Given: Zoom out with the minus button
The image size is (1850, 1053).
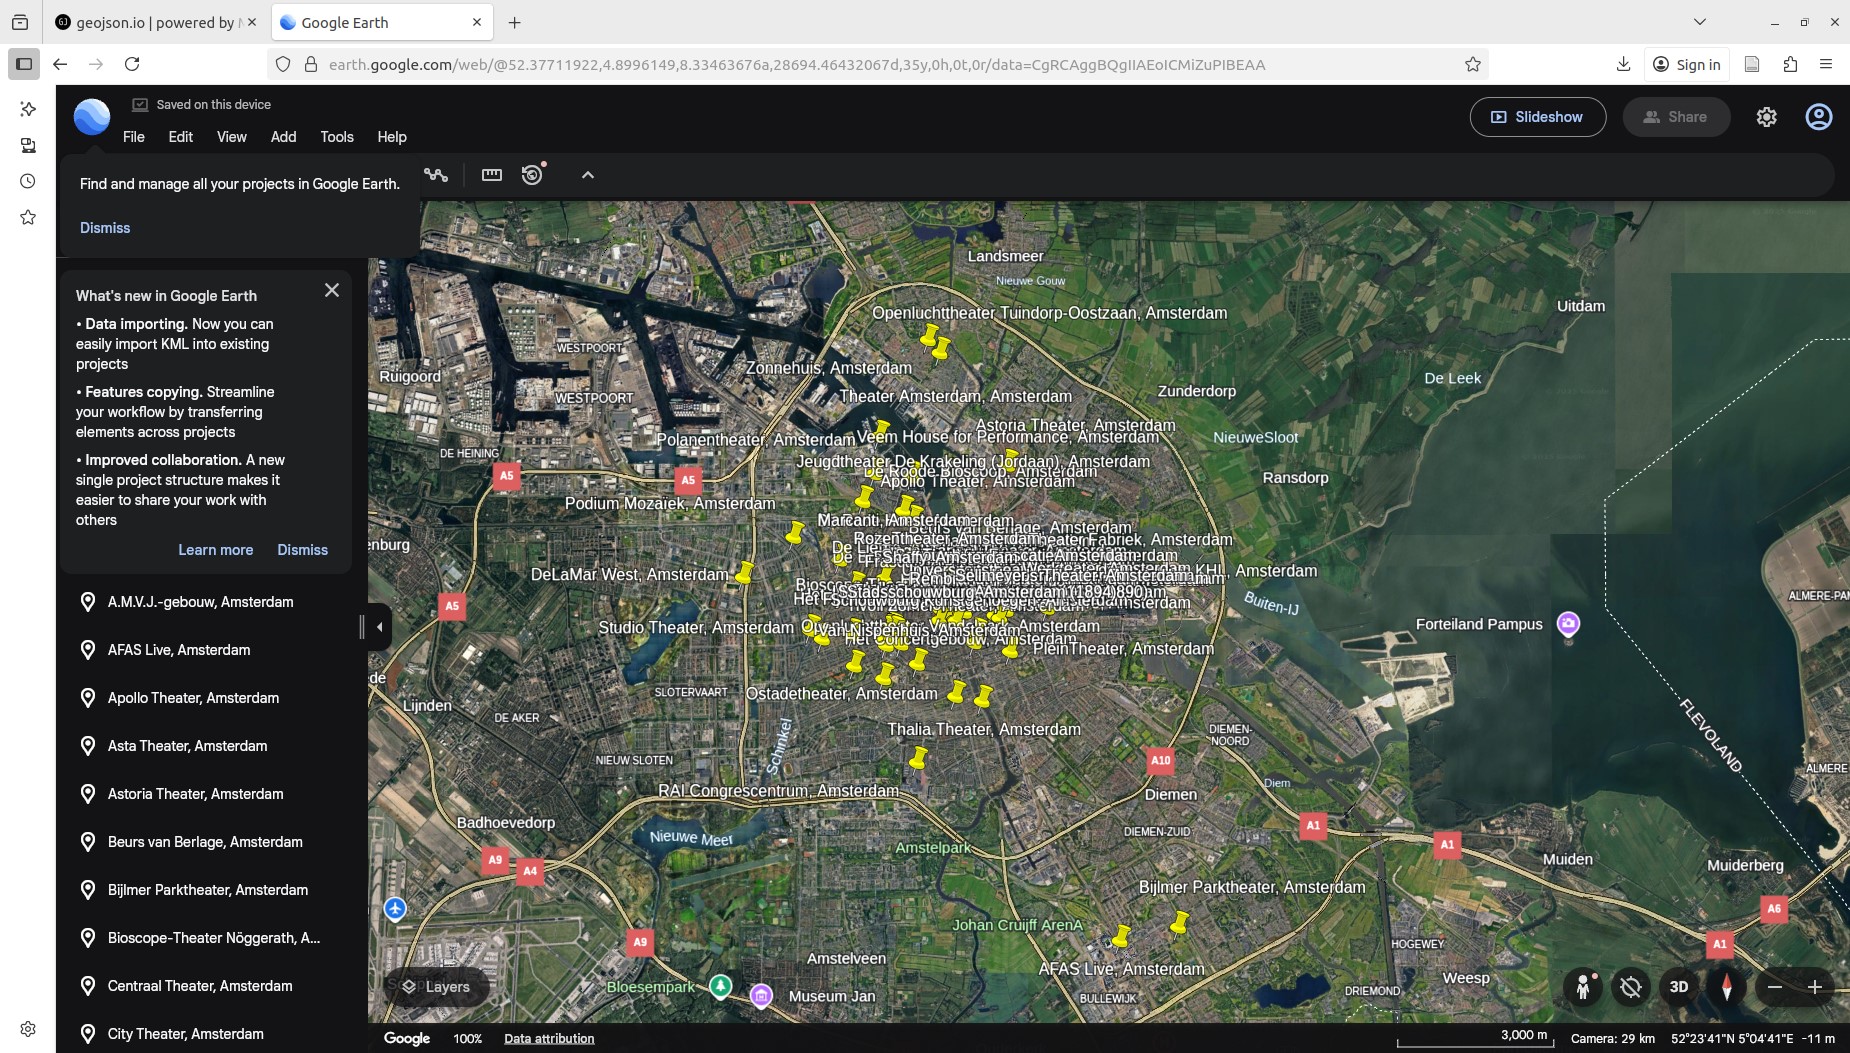Looking at the screenshot, I should 1775,987.
